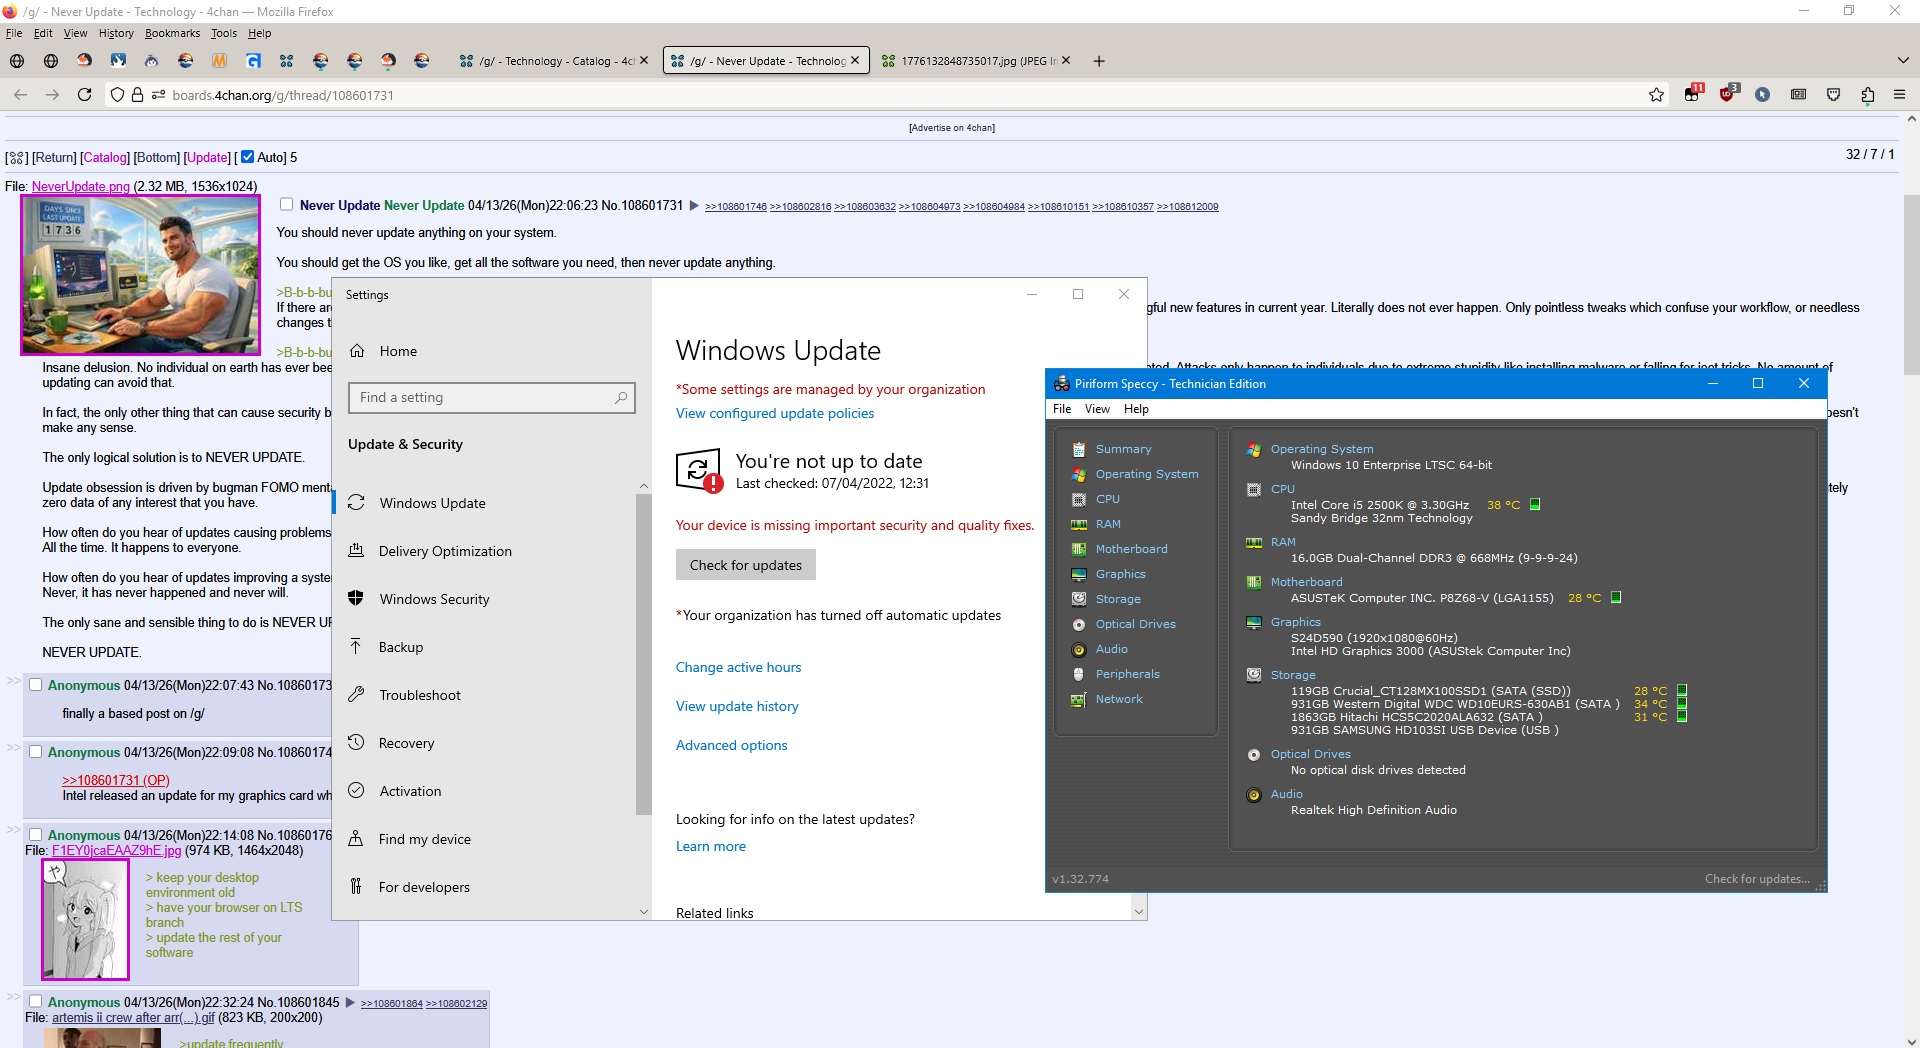The width and height of the screenshot is (1920, 1048).
Task: Open the pinned tab with blue G icon
Action: (253, 61)
